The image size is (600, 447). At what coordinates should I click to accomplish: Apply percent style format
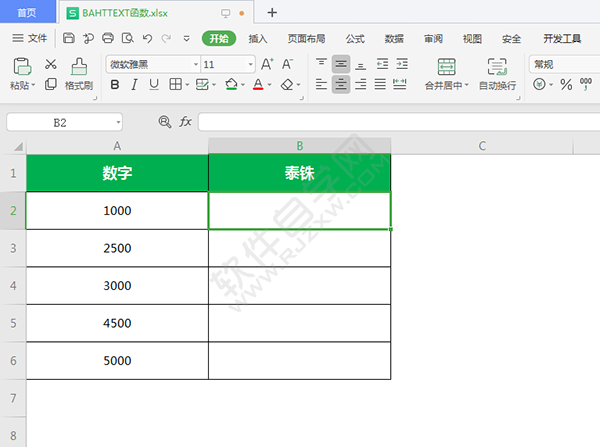point(566,84)
